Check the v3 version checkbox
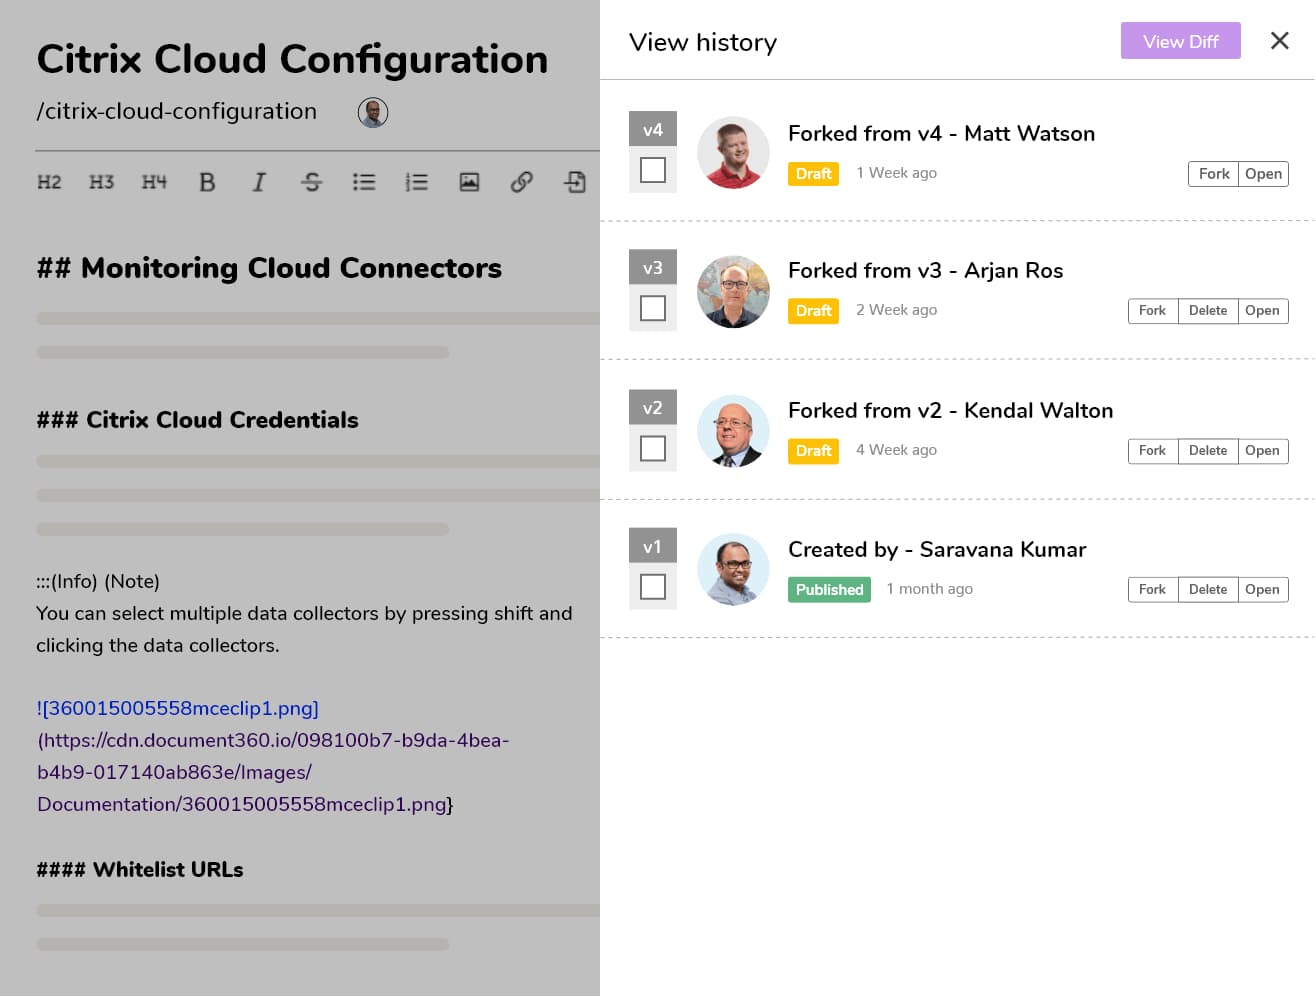Screen dimensions: 1316x997 tap(653, 308)
